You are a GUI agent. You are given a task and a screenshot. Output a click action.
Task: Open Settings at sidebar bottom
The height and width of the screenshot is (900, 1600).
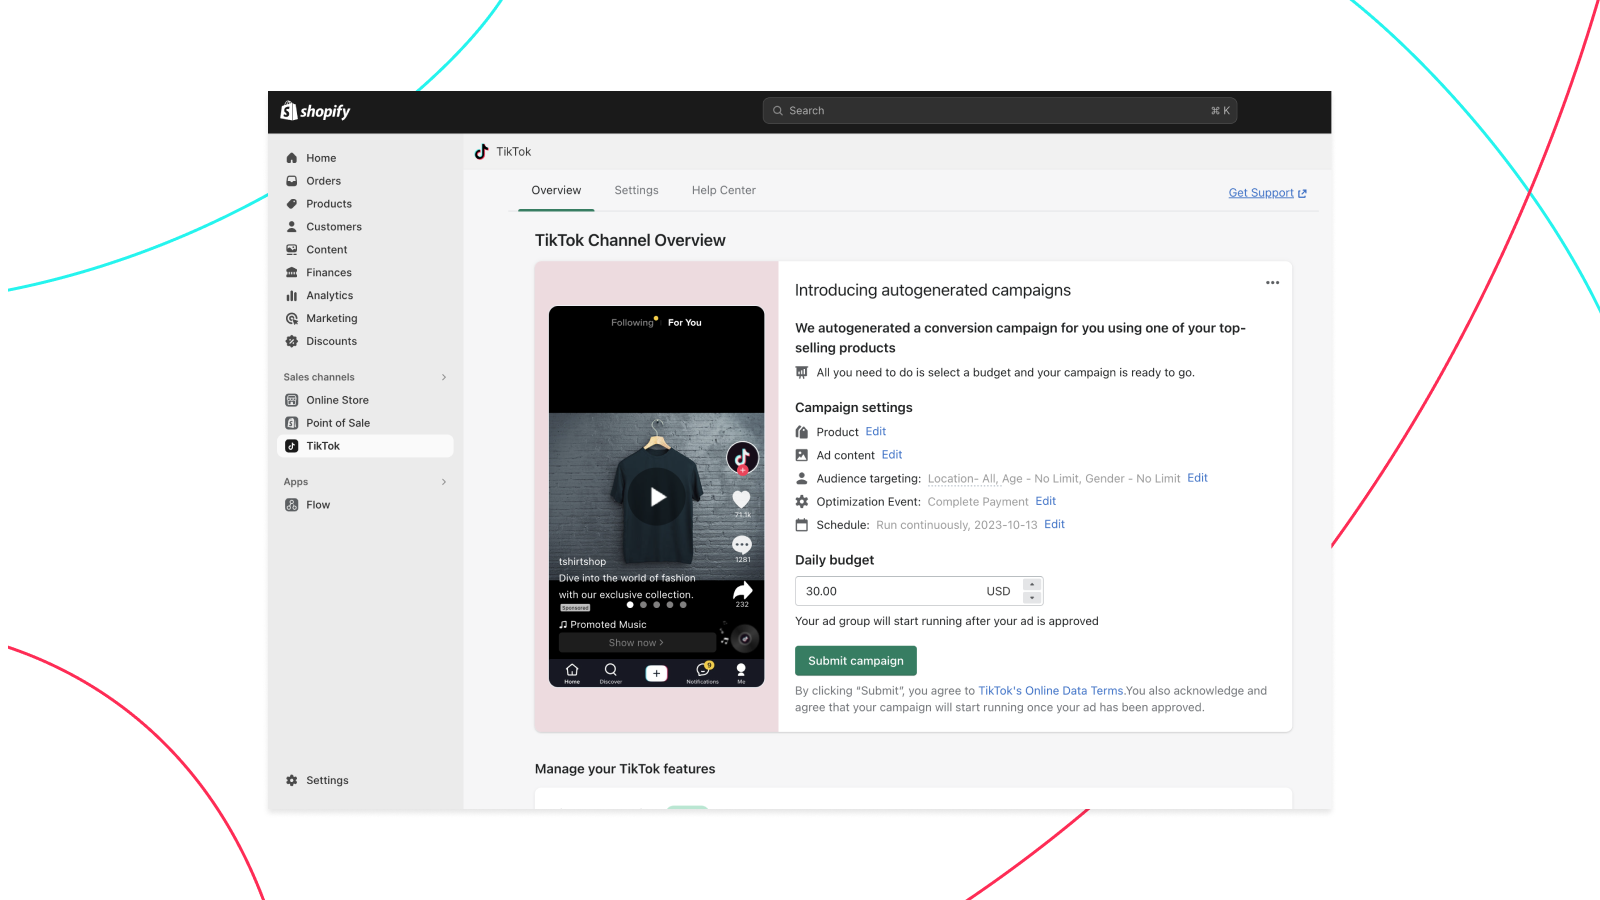point(327,780)
